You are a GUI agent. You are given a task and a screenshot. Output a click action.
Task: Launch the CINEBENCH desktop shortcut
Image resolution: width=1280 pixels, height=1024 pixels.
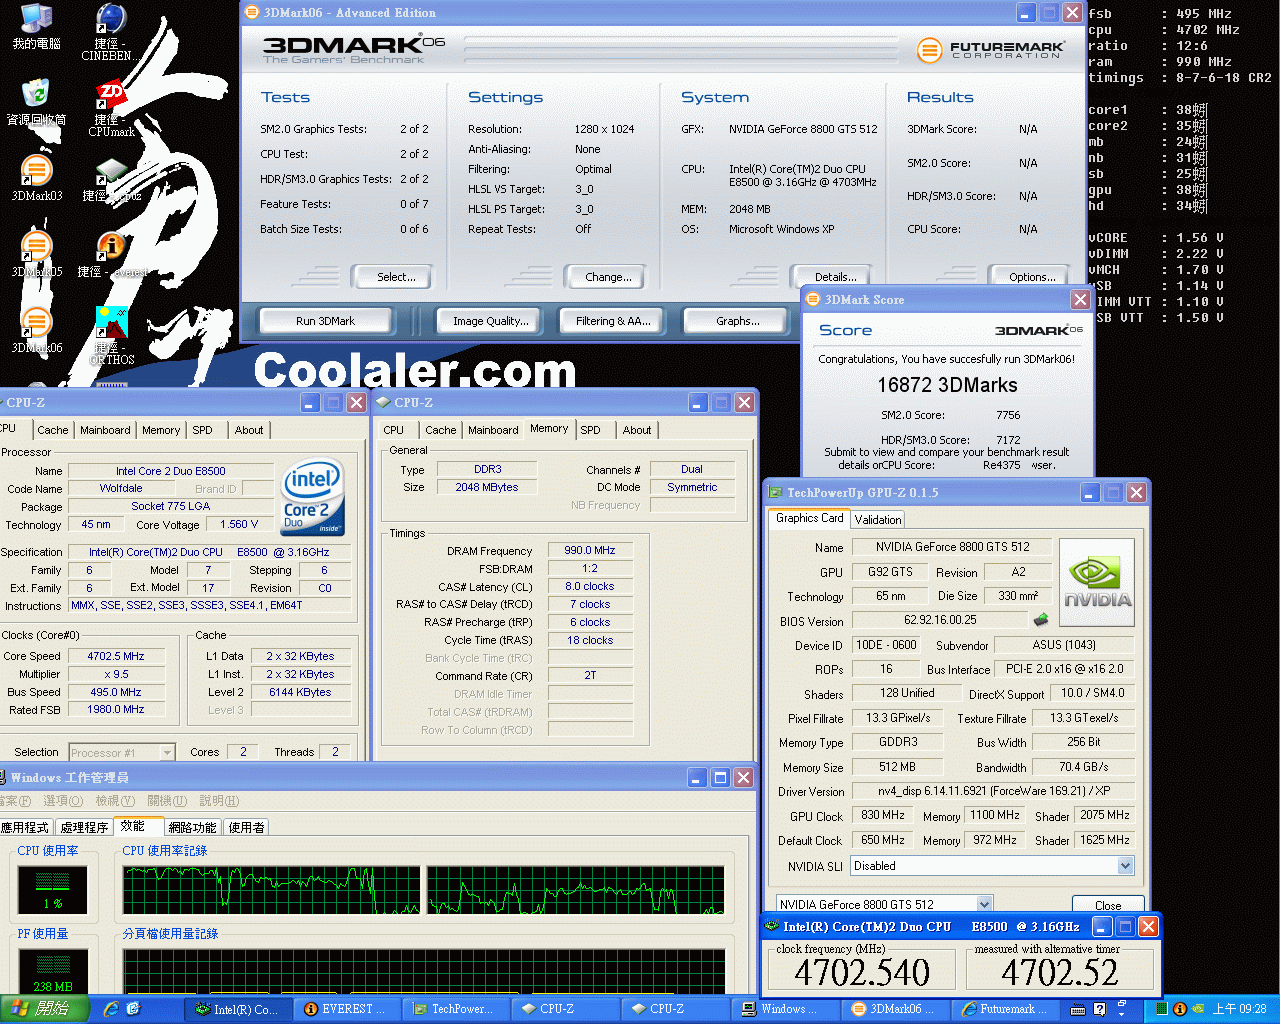pos(111,31)
